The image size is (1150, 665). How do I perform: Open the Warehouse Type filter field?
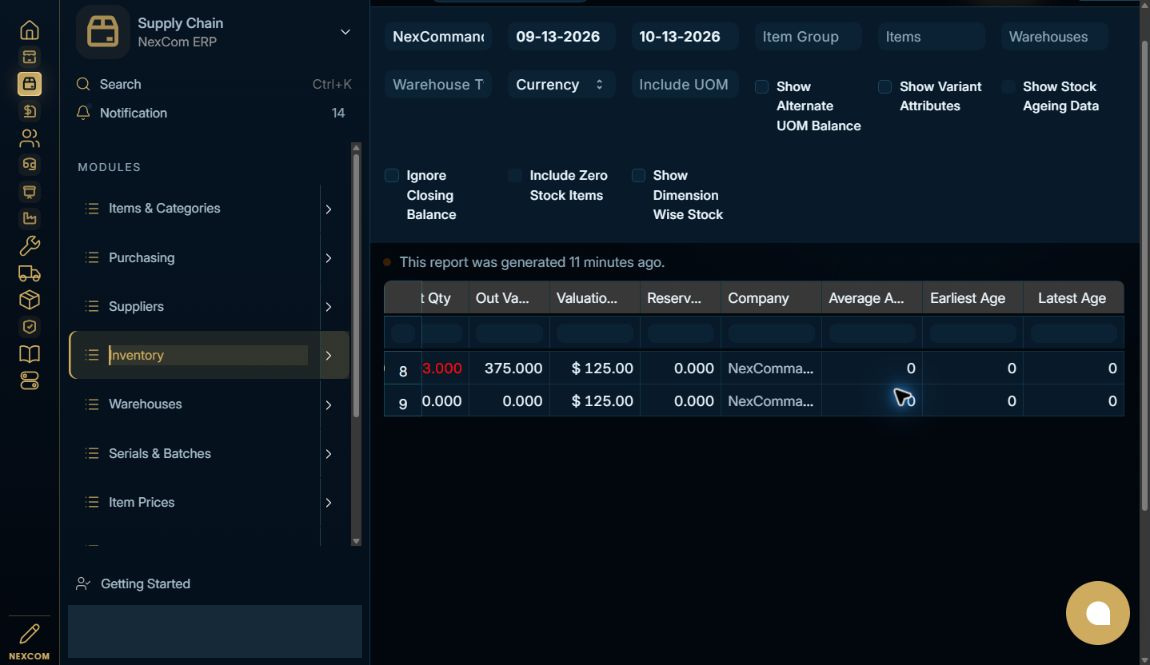coord(438,84)
